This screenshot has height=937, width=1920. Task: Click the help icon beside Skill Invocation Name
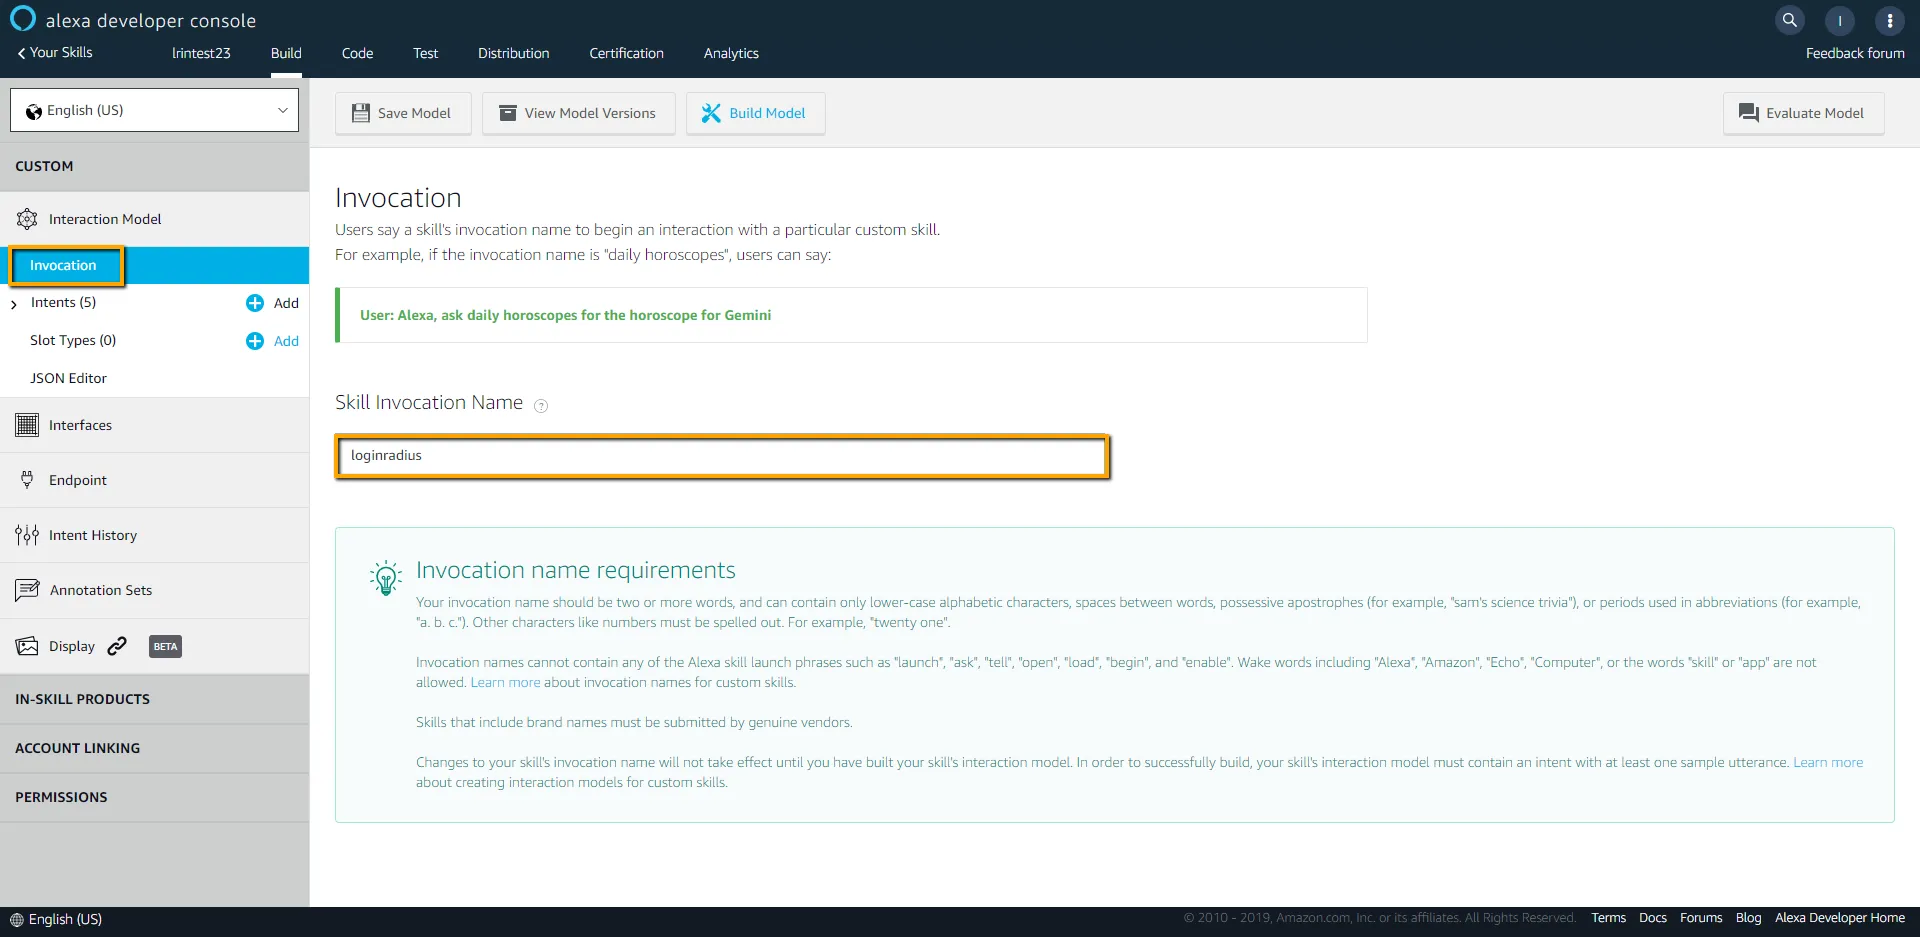pos(541,405)
